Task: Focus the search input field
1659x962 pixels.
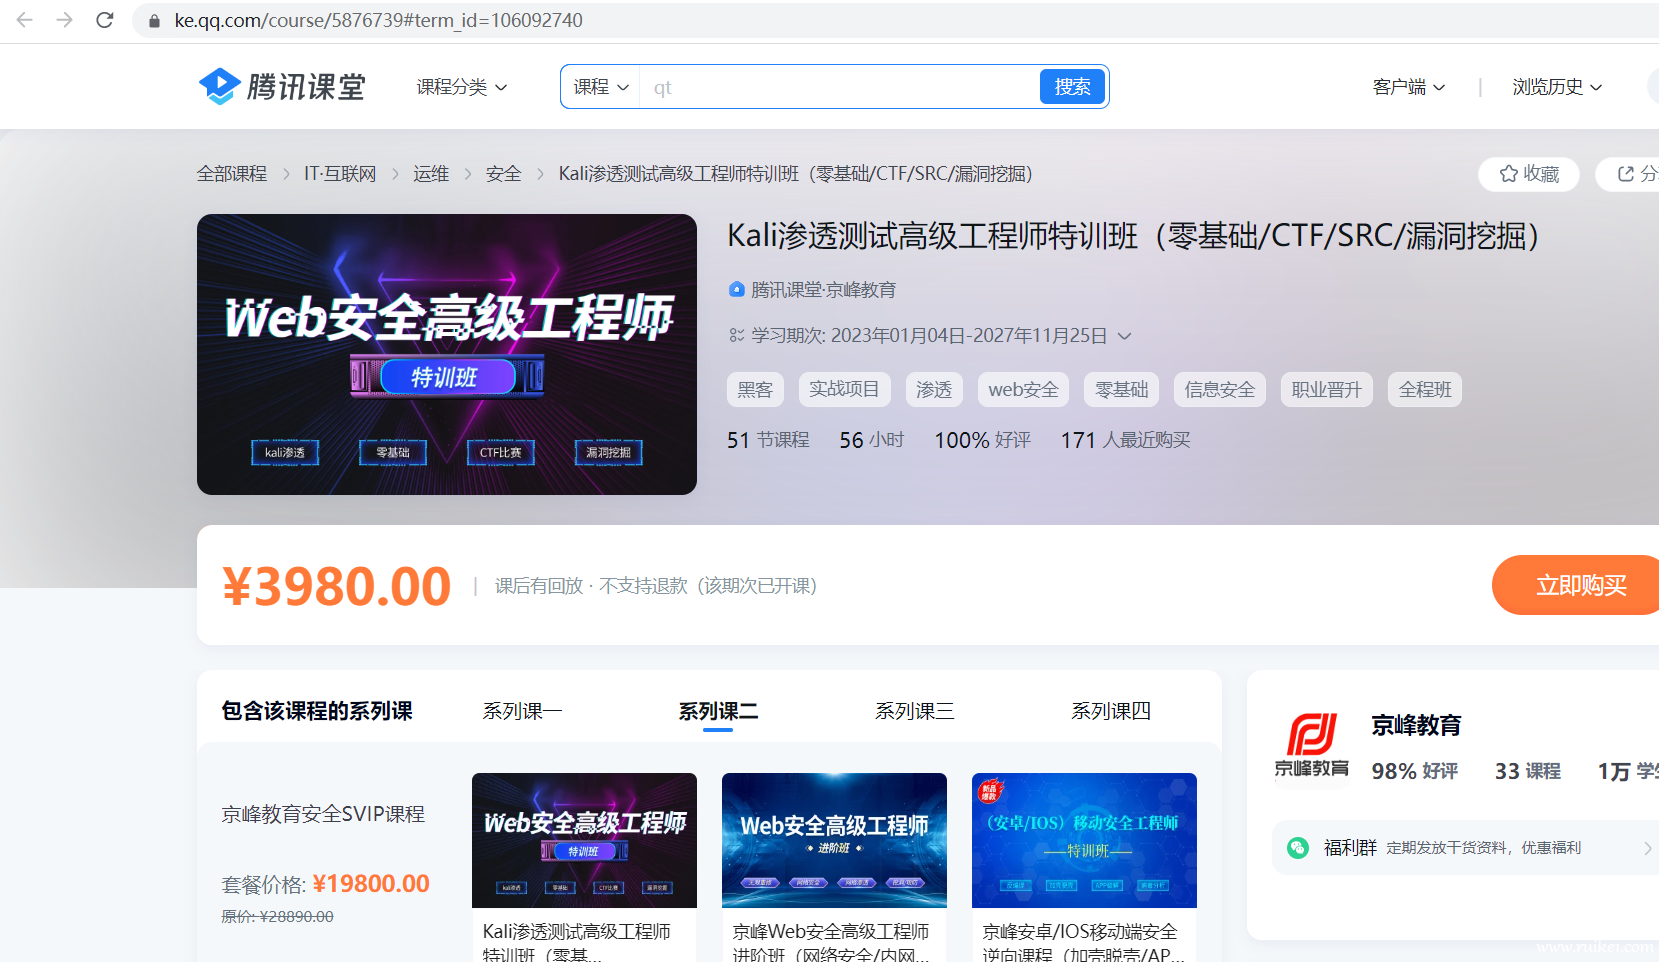Action: tap(840, 87)
